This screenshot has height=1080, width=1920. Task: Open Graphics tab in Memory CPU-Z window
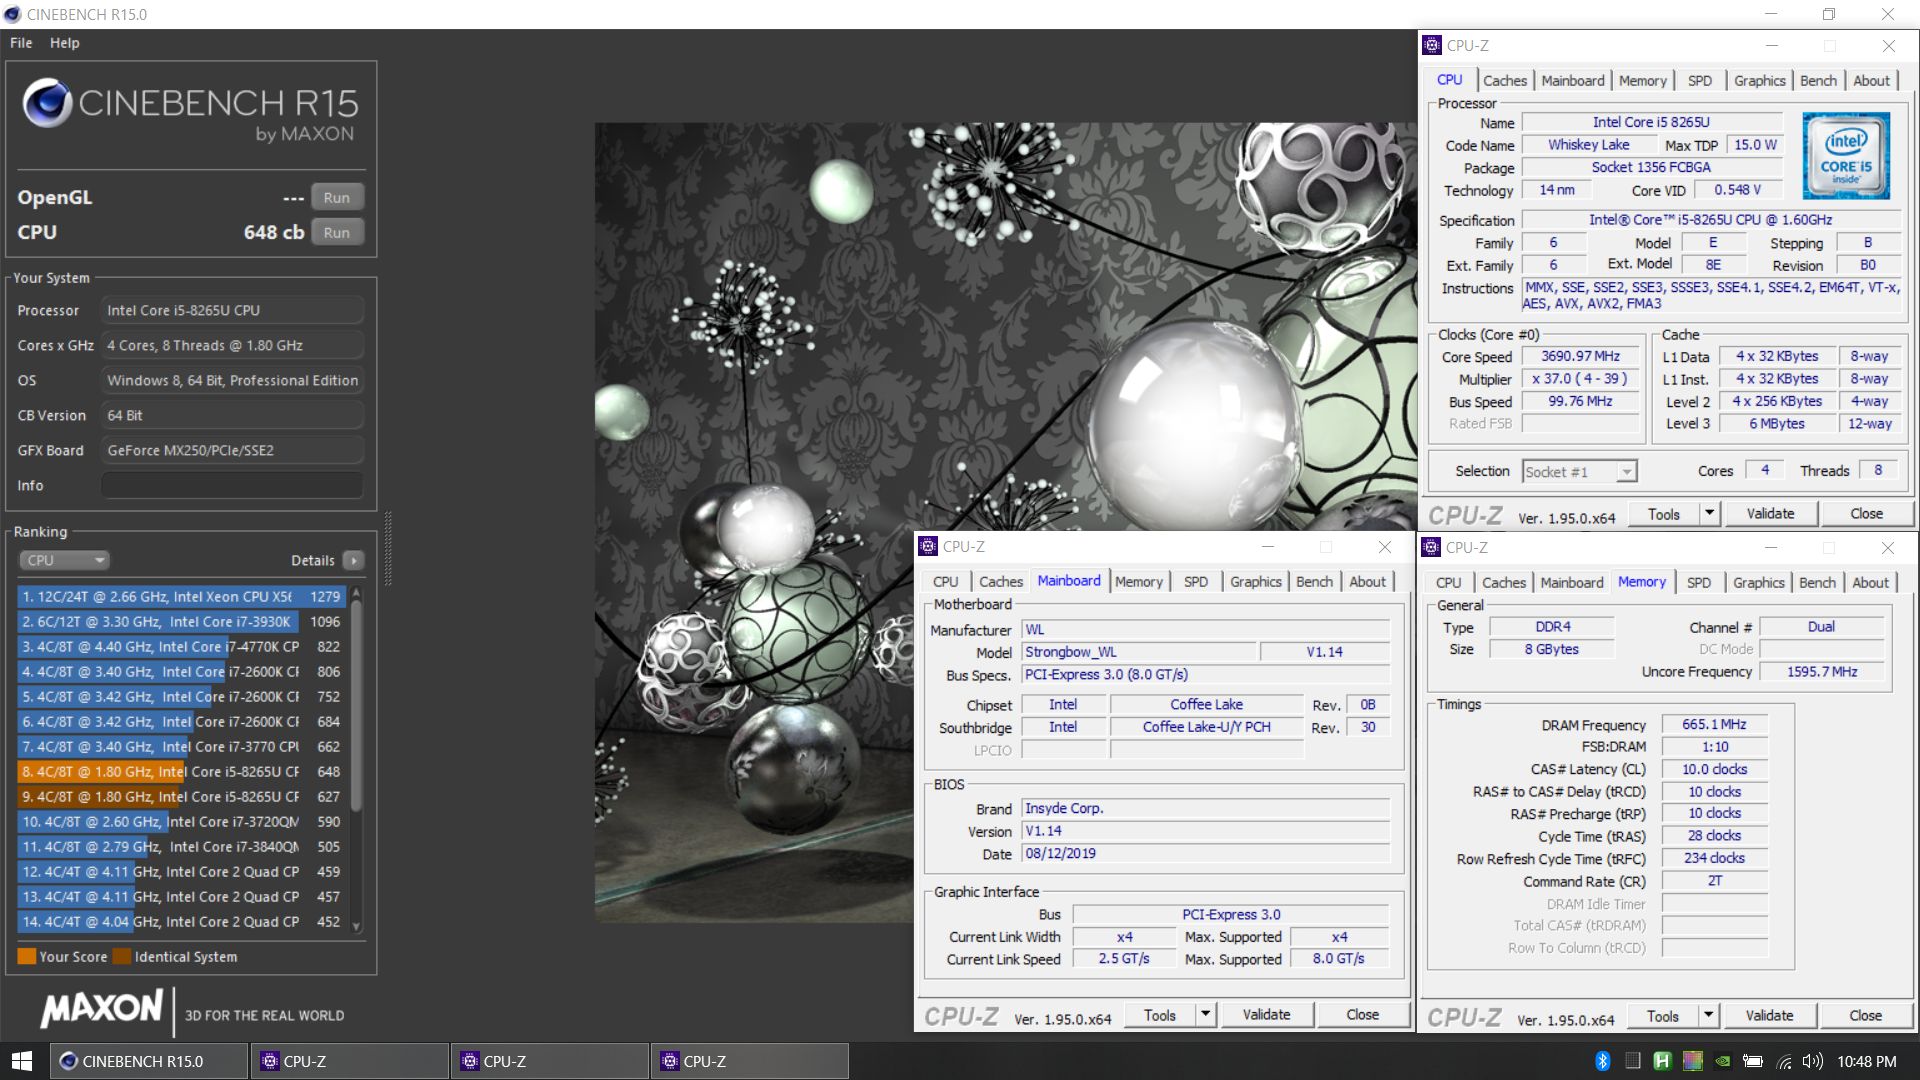tap(1758, 583)
